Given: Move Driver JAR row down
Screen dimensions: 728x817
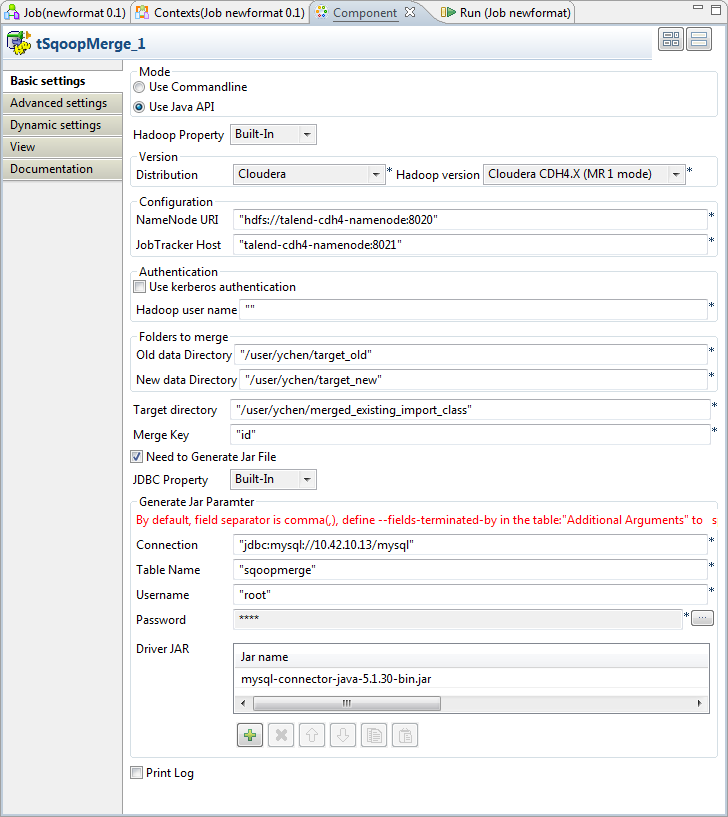Looking at the screenshot, I should click(x=343, y=735).
